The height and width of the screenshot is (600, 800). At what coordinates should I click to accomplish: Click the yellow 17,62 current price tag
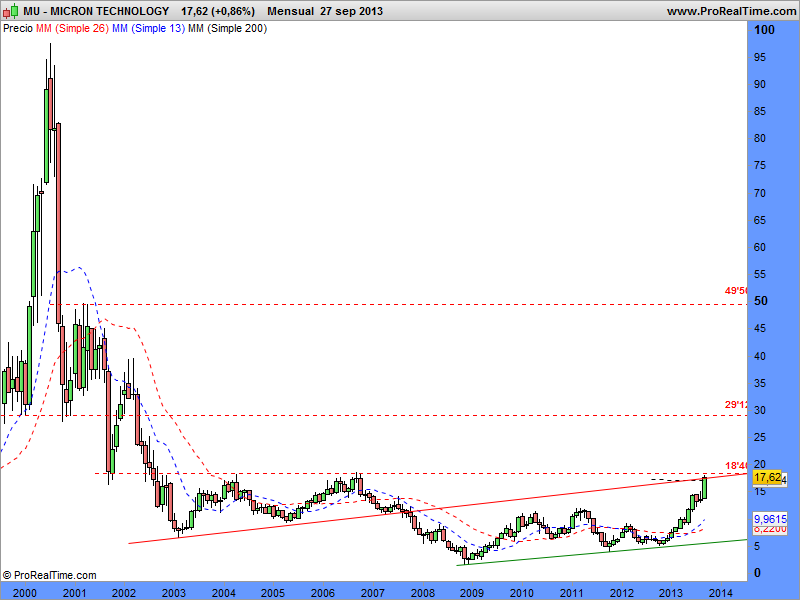767,478
